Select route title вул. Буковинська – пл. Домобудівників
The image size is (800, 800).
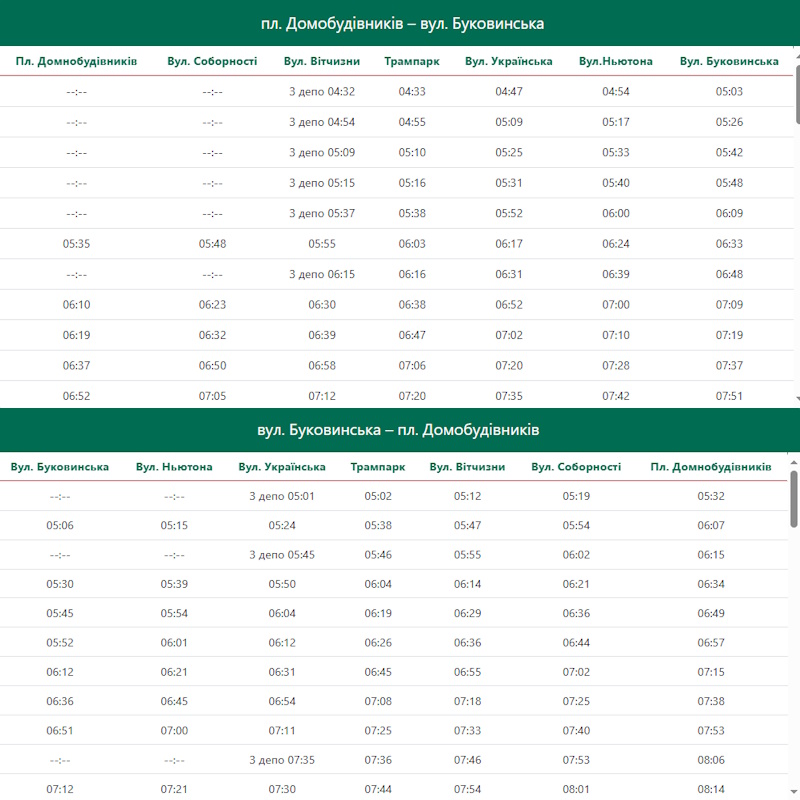click(398, 430)
